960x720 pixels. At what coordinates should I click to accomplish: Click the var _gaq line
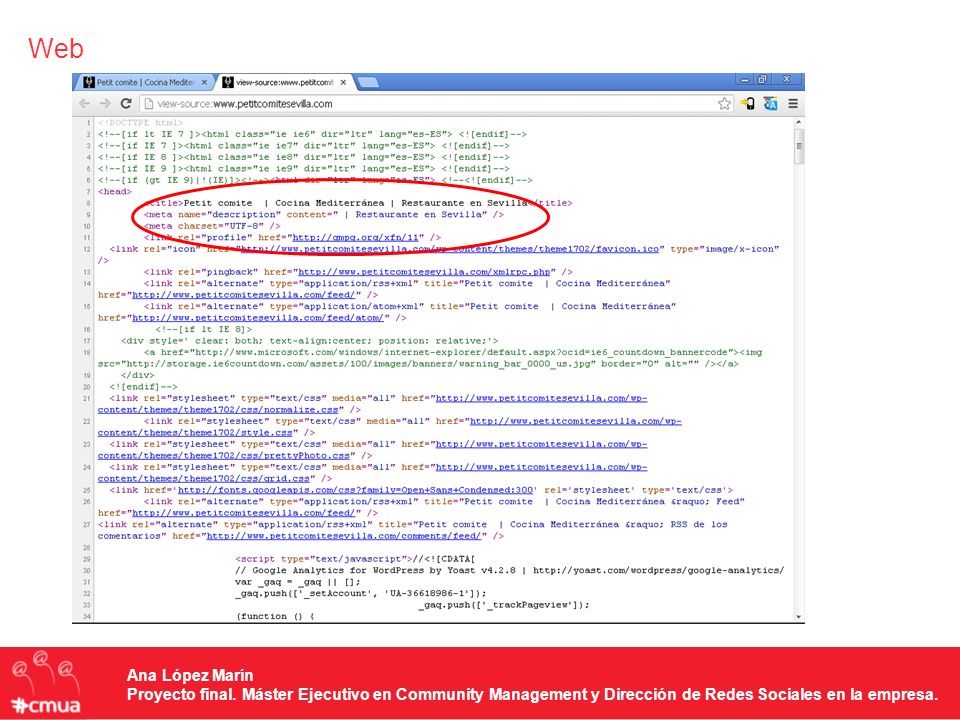click(x=298, y=582)
